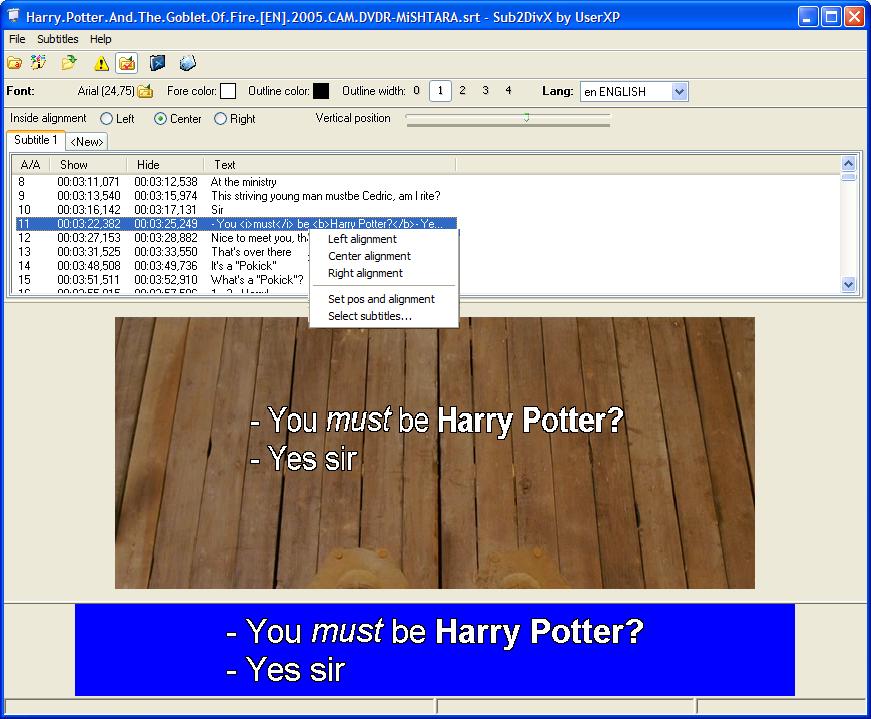Image resolution: width=871 pixels, height=719 pixels.
Task: Select highlighted subtitle row 11
Action: [236, 223]
